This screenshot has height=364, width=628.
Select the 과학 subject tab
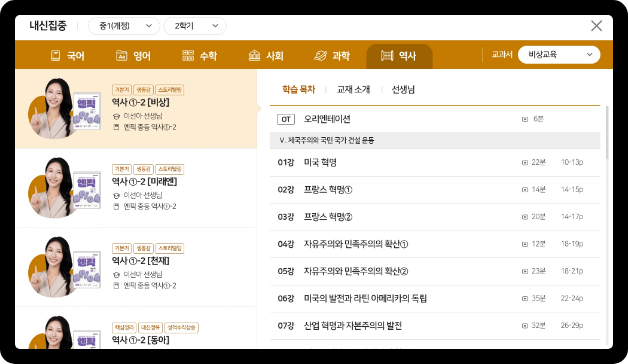pos(332,55)
